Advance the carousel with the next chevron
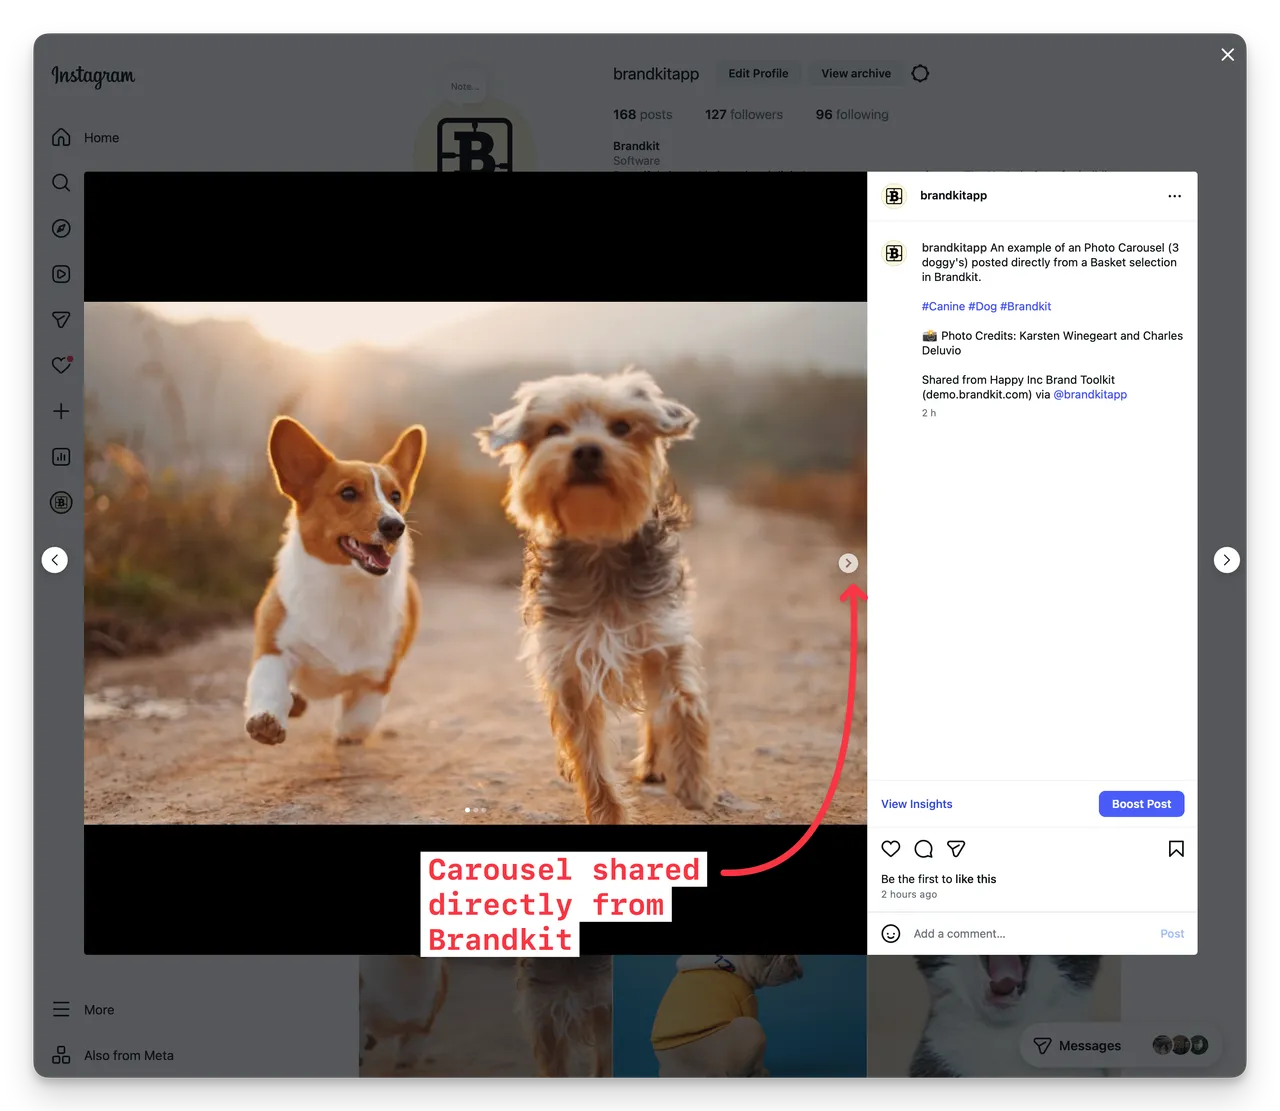Image resolution: width=1280 pixels, height=1111 pixels. coord(848,563)
